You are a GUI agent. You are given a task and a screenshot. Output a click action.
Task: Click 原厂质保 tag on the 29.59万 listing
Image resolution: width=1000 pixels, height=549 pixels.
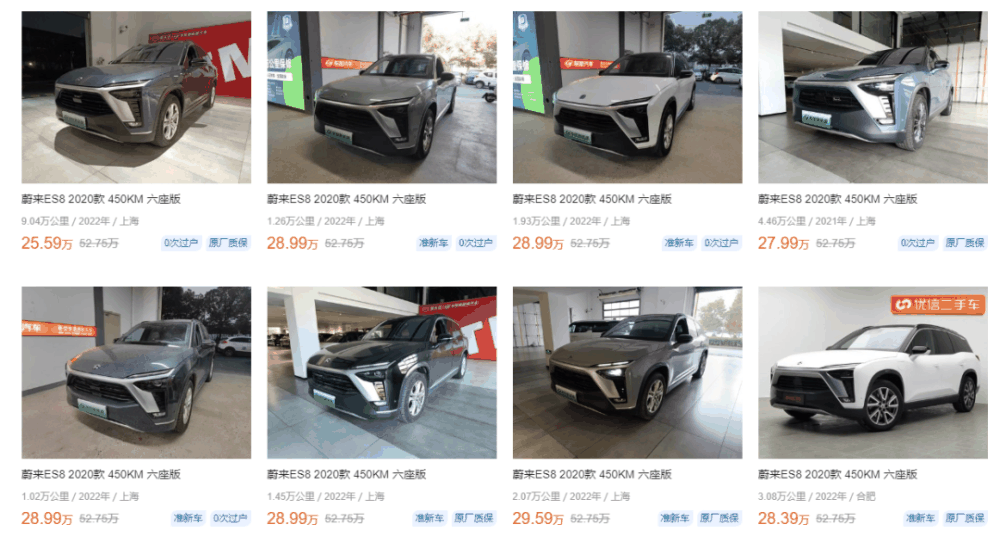[x=719, y=518]
